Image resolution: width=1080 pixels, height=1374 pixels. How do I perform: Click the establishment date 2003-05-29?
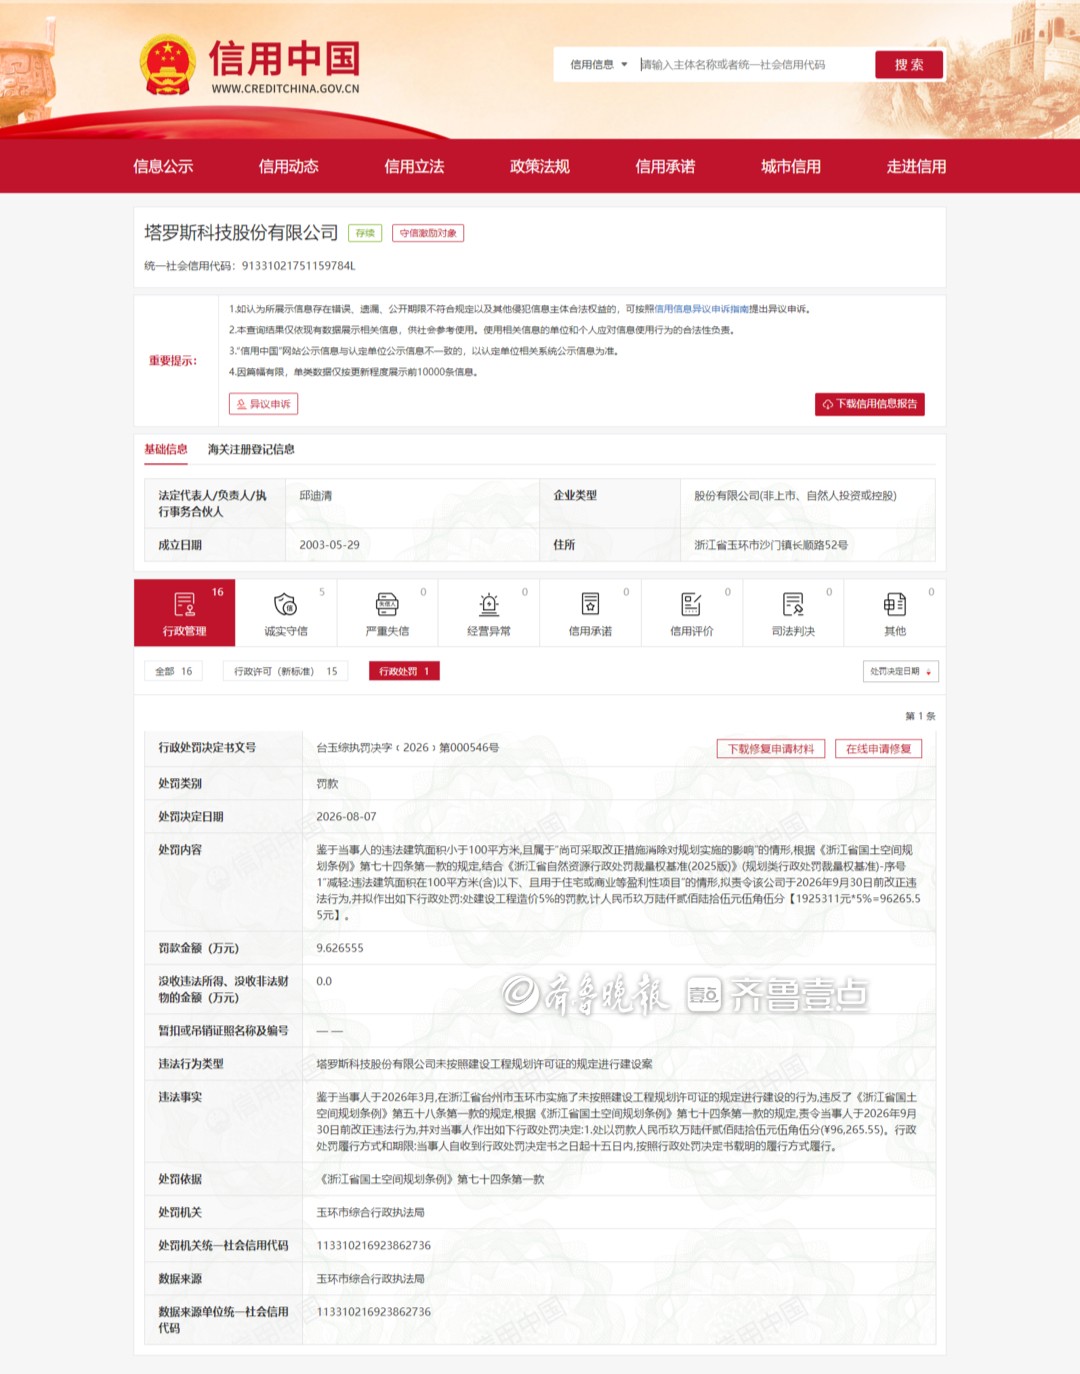click(x=329, y=545)
